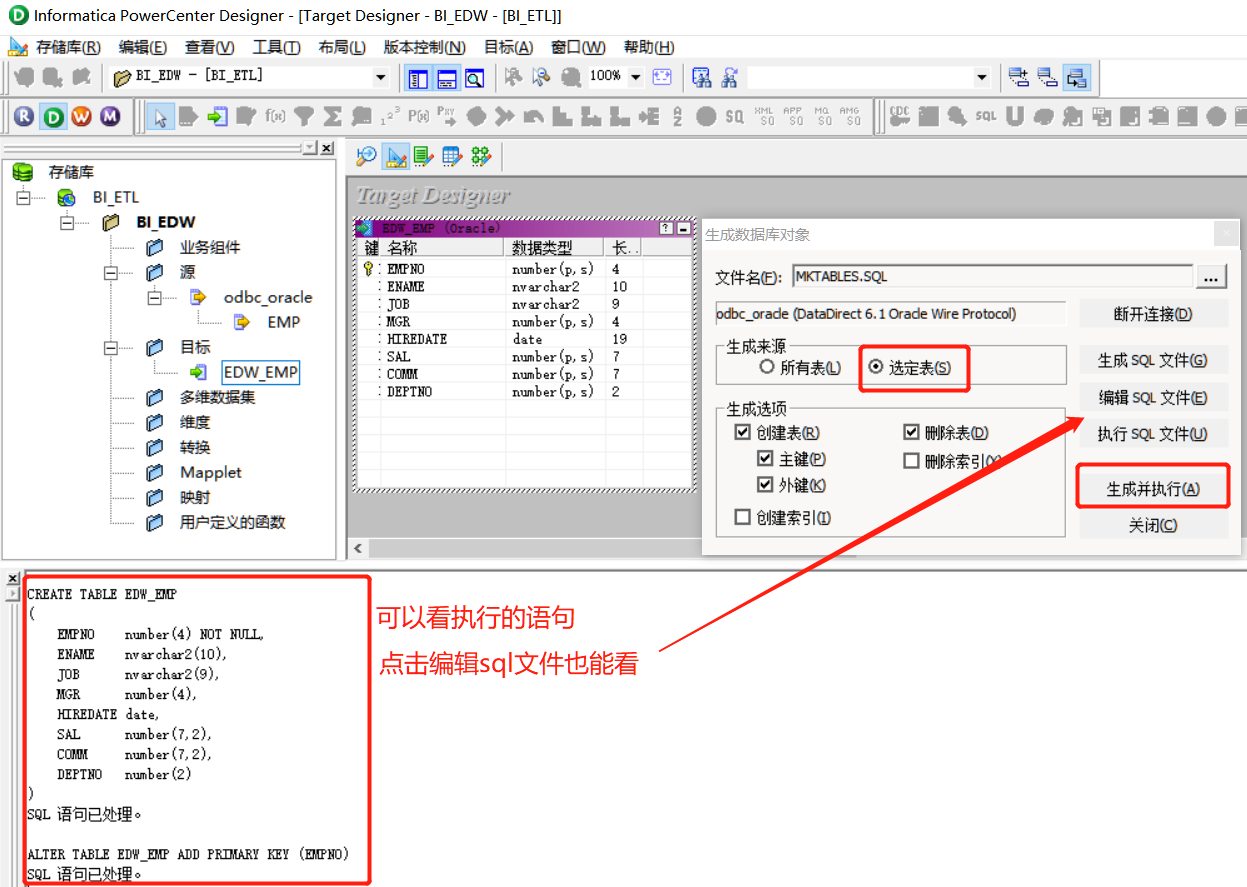This screenshot has height=887, width=1247.
Task: Click the scale-to-fit icon beside zoom percent
Action: point(662,77)
